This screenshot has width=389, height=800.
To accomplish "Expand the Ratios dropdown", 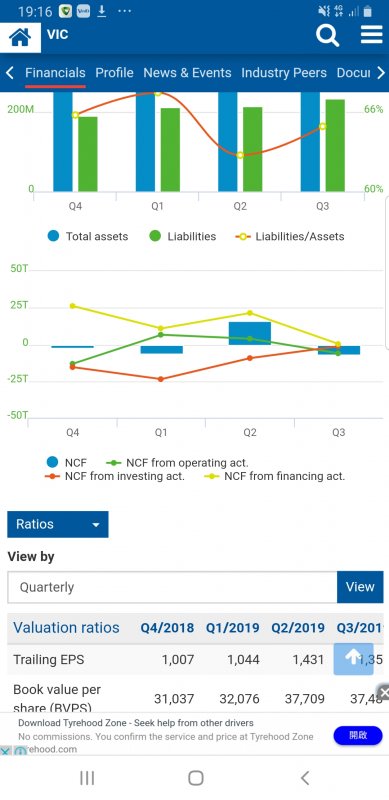I will (x=58, y=524).
